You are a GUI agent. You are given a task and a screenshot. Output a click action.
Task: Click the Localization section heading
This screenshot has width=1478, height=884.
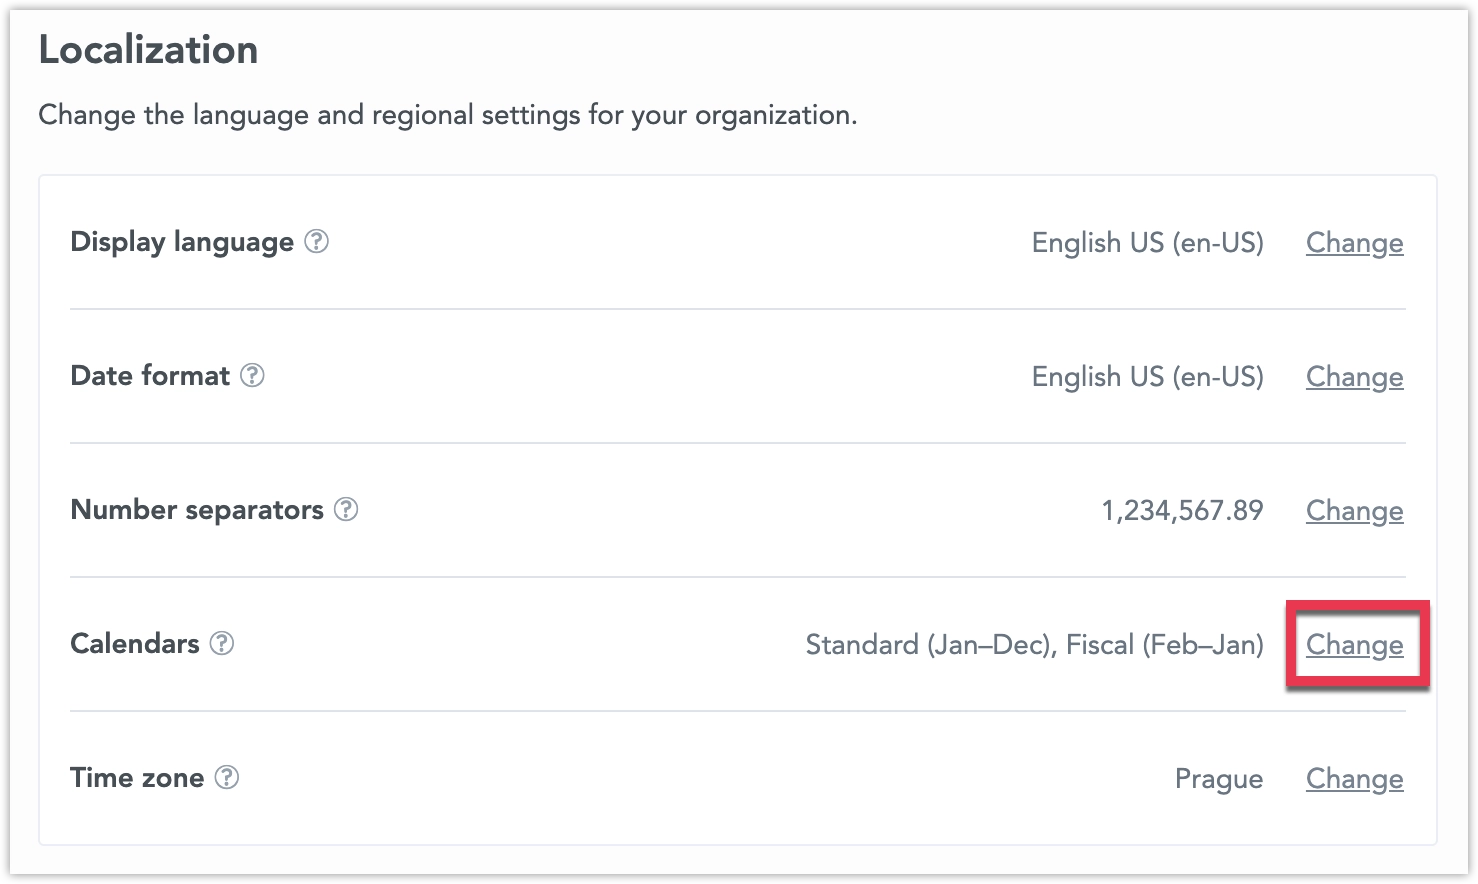point(147,48)
